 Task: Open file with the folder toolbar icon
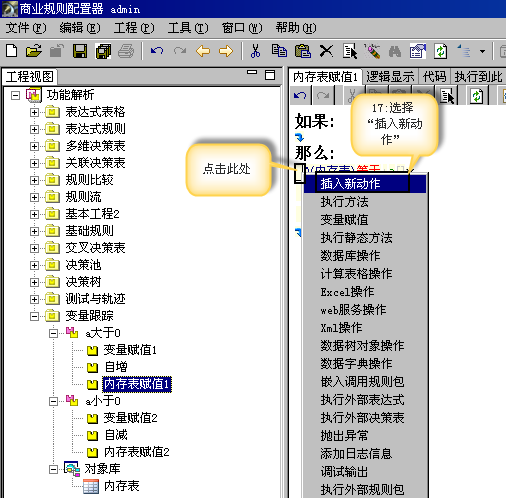click(34, 51)
